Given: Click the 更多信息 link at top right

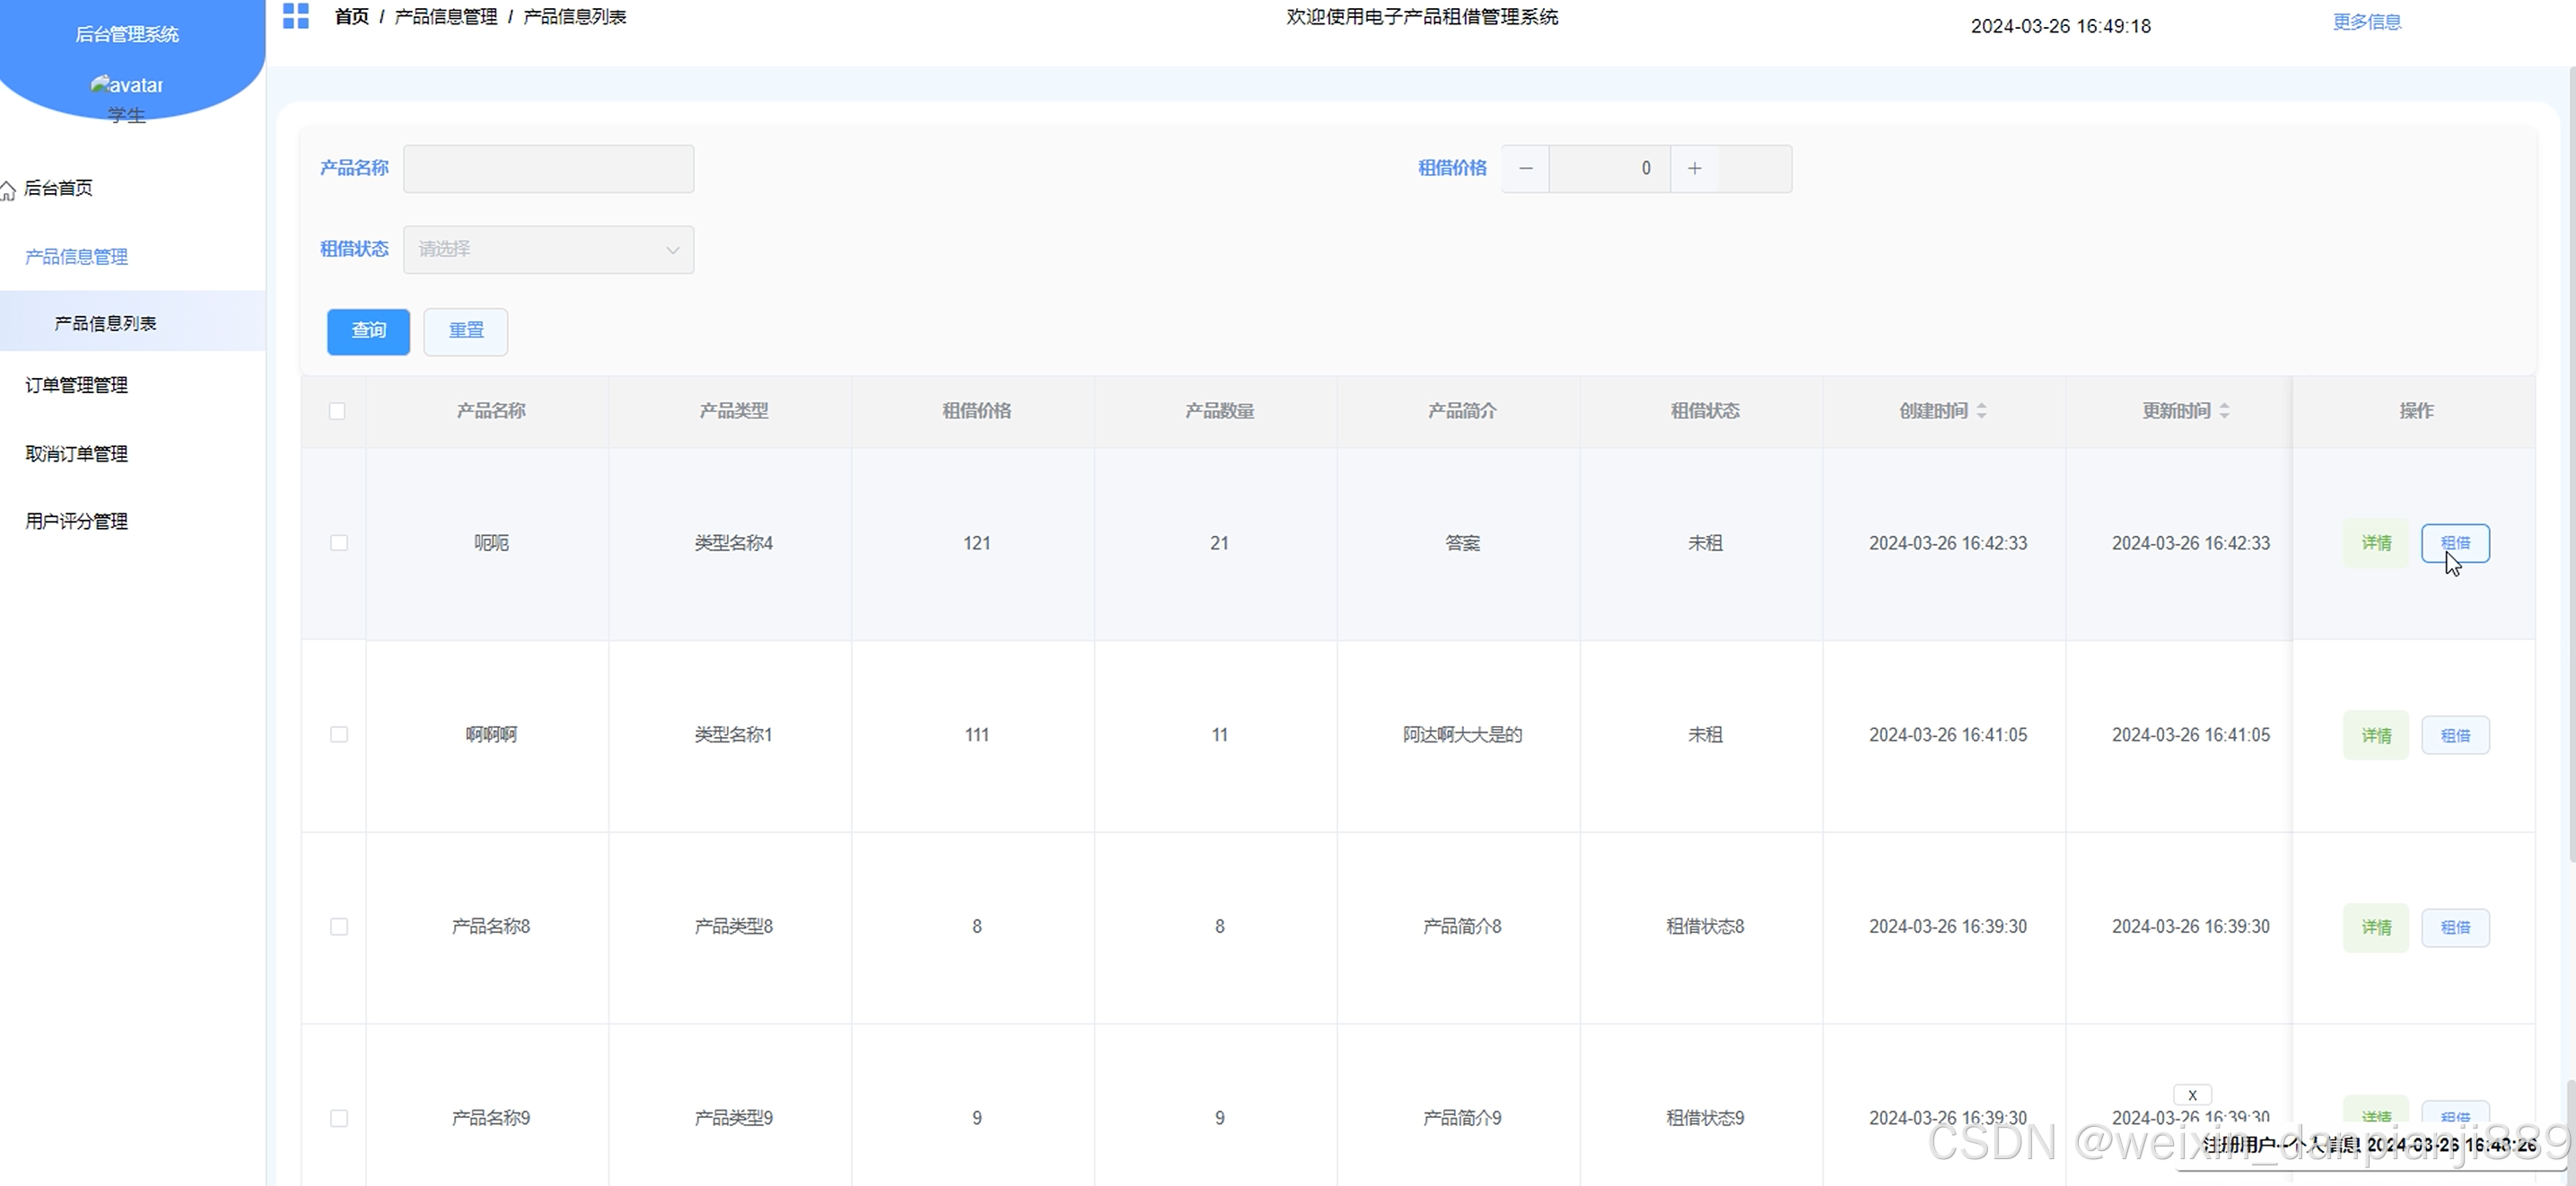Looking at the screenshot, I should (x=2366, y=22).
